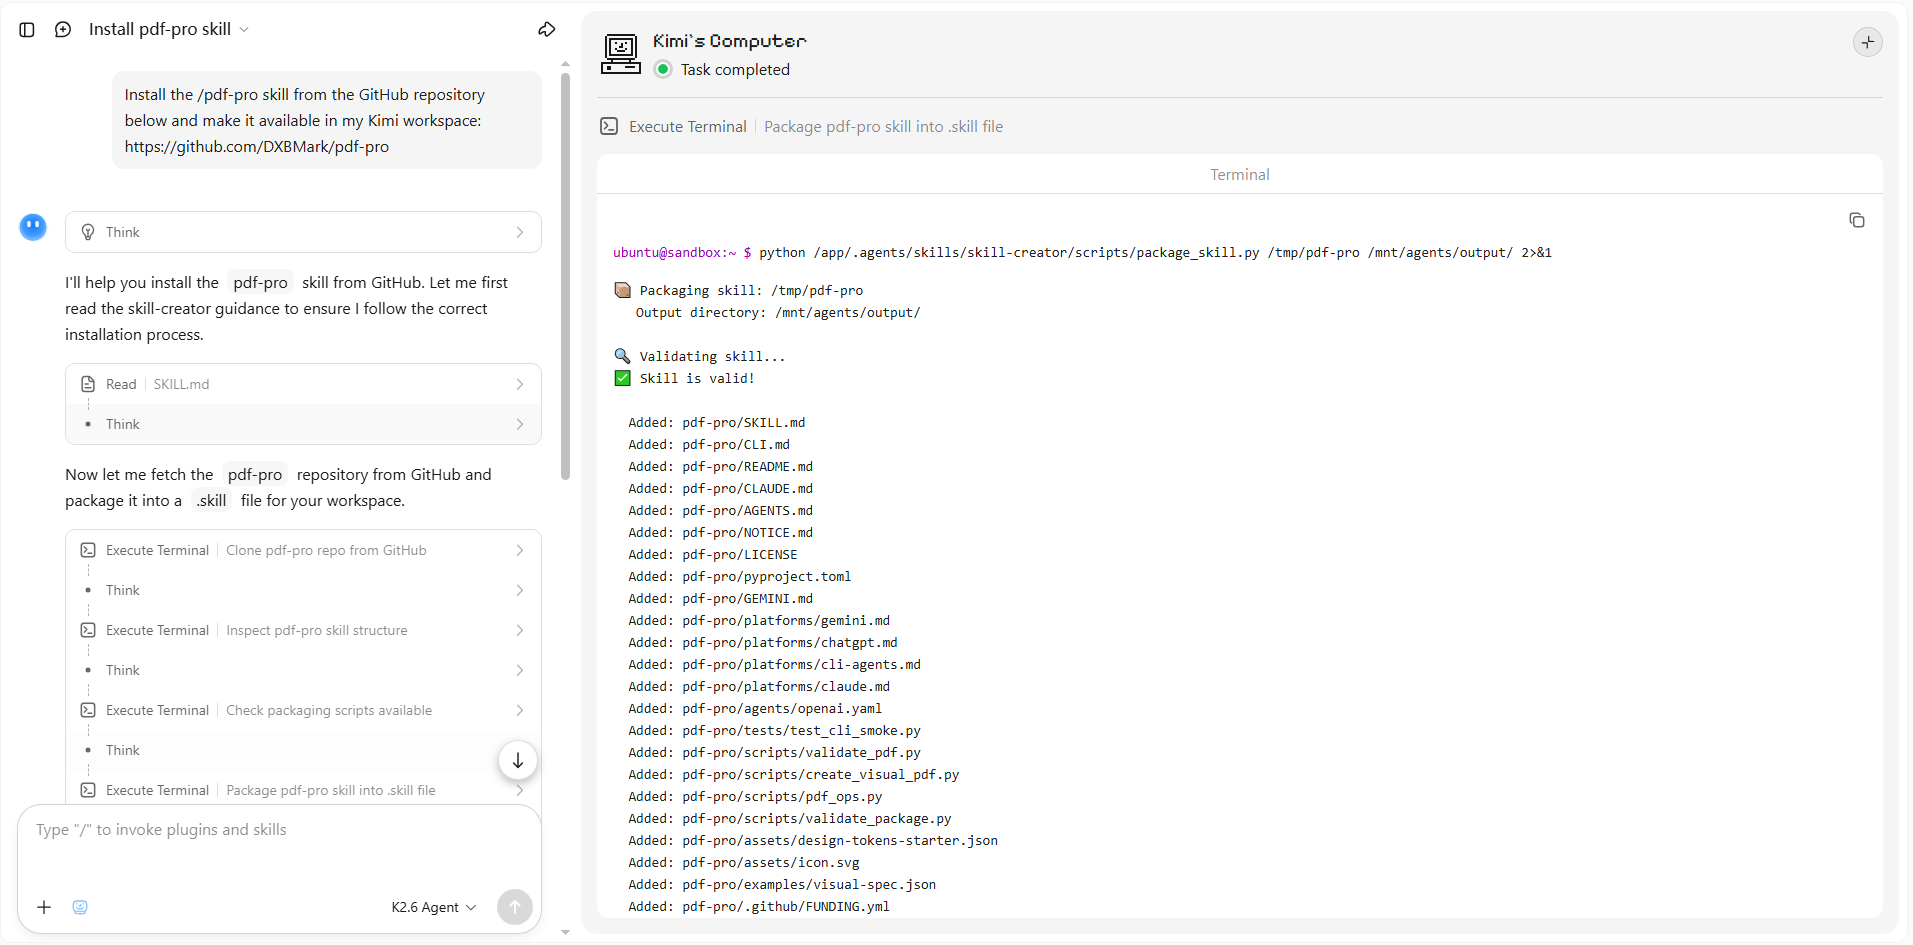Click 'Added: pdf-pro/assets/icon.svg' terminal line
1913x945 pixels.
[x=743, y=862]
